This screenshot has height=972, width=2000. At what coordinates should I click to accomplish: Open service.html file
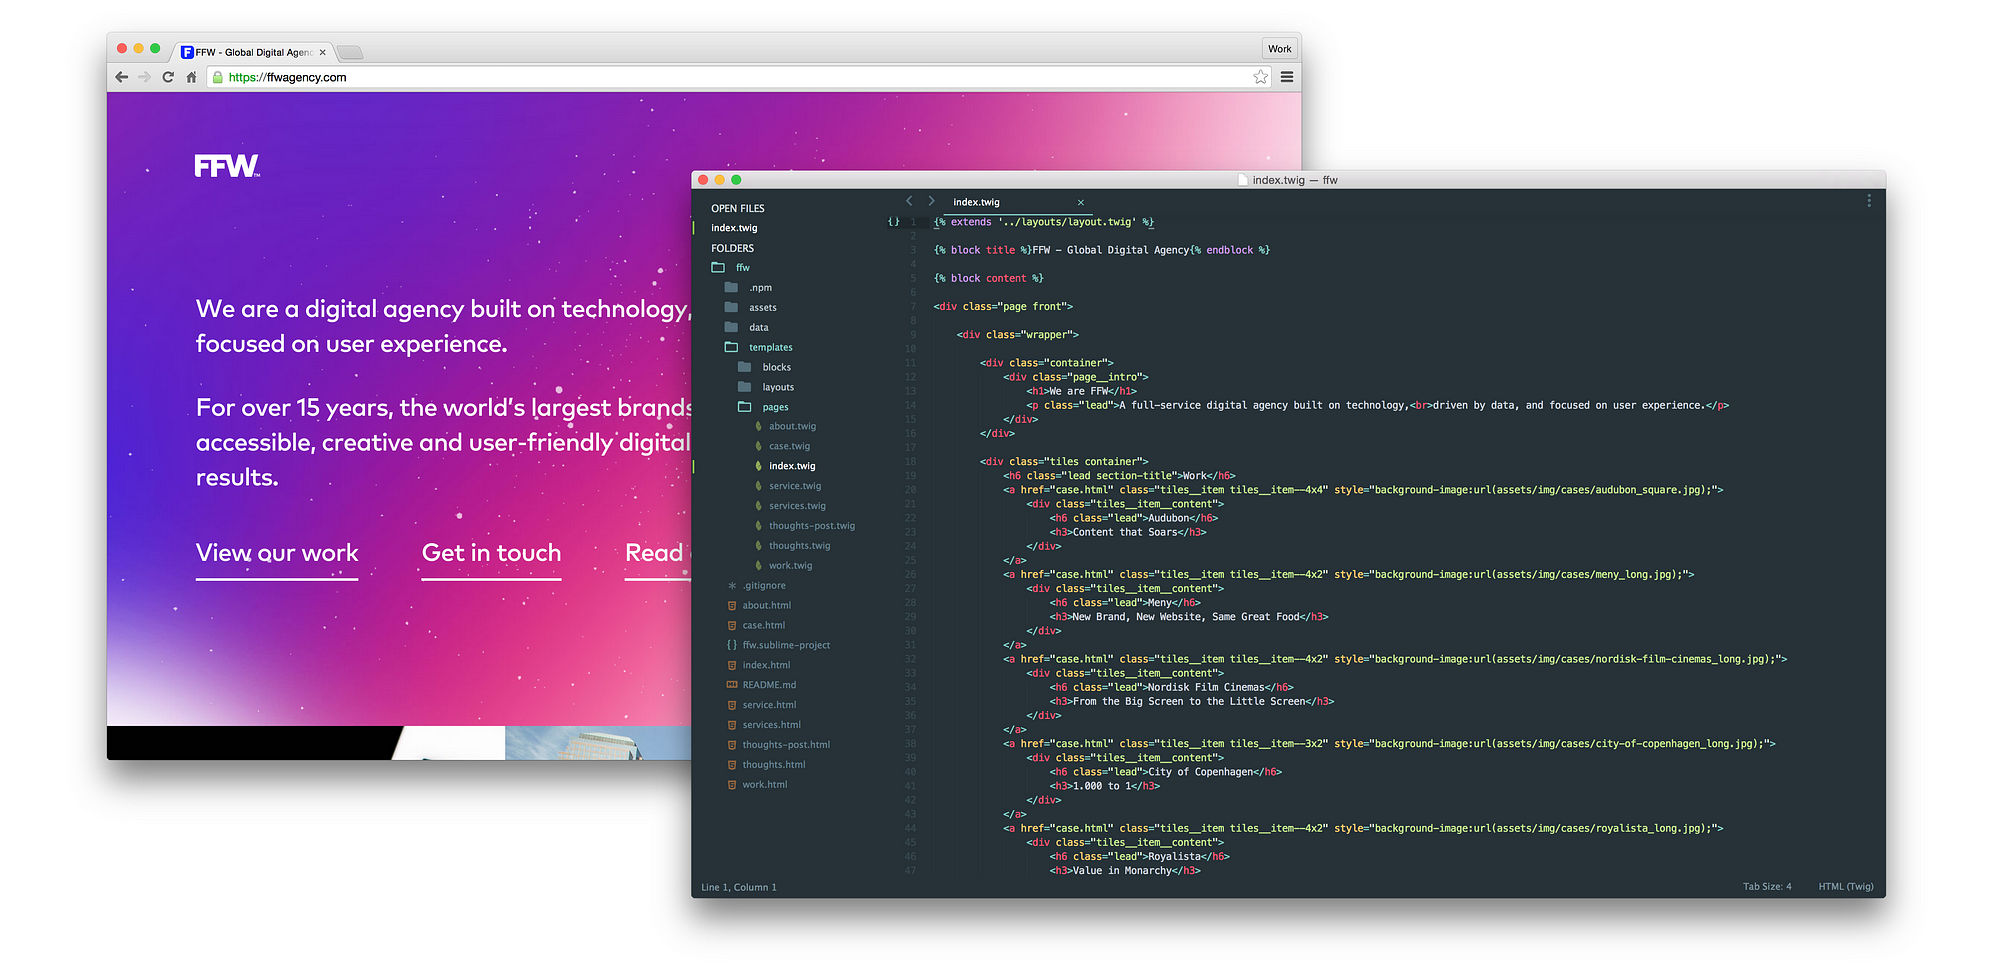769,705
